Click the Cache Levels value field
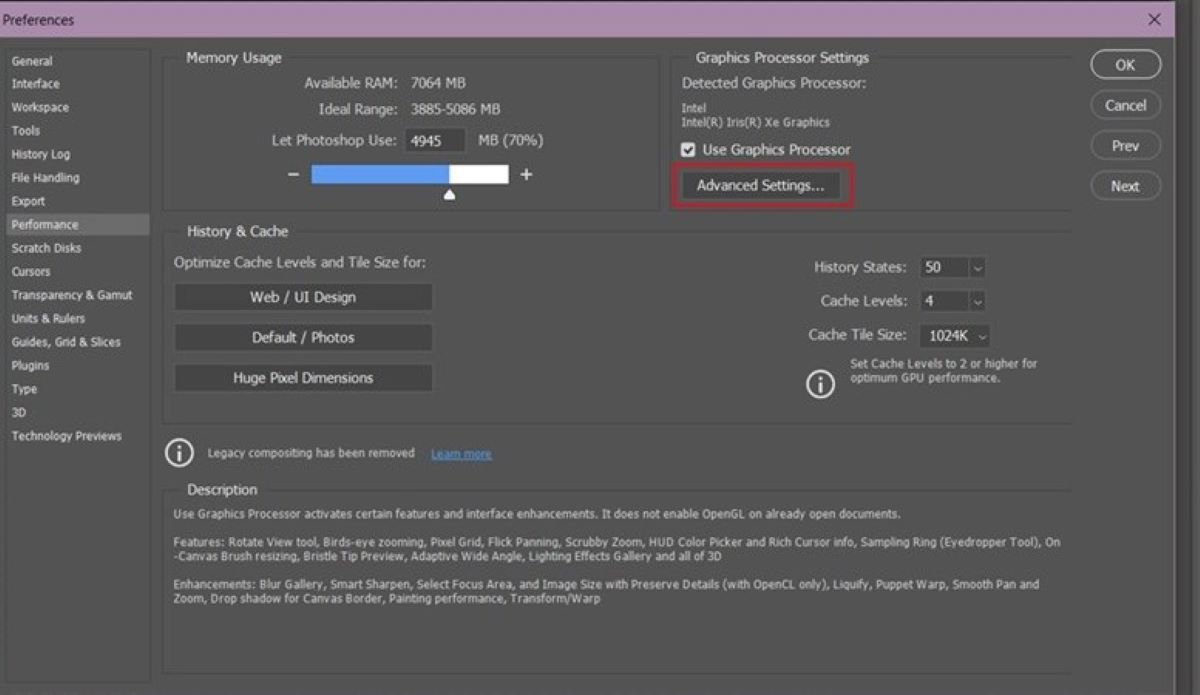 coord(944,301)
